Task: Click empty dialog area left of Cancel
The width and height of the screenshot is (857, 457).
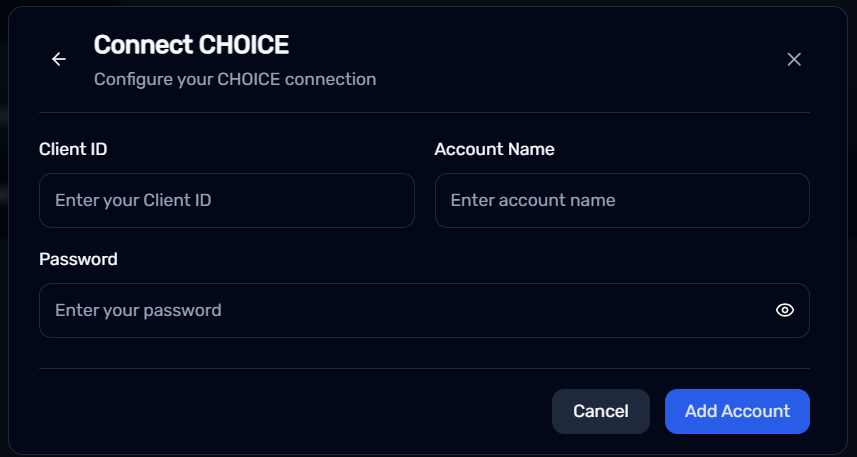Action: click(295, 411)
